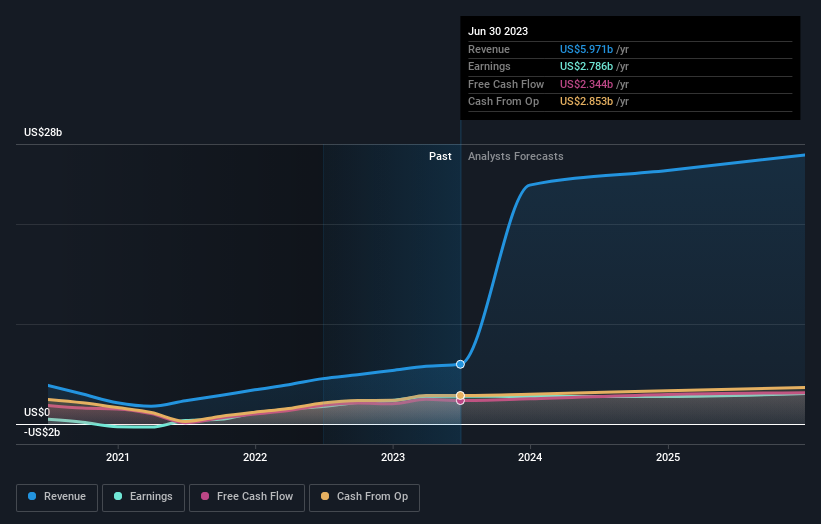Toggle the Free Cash Flow legend button

point(247,497)
